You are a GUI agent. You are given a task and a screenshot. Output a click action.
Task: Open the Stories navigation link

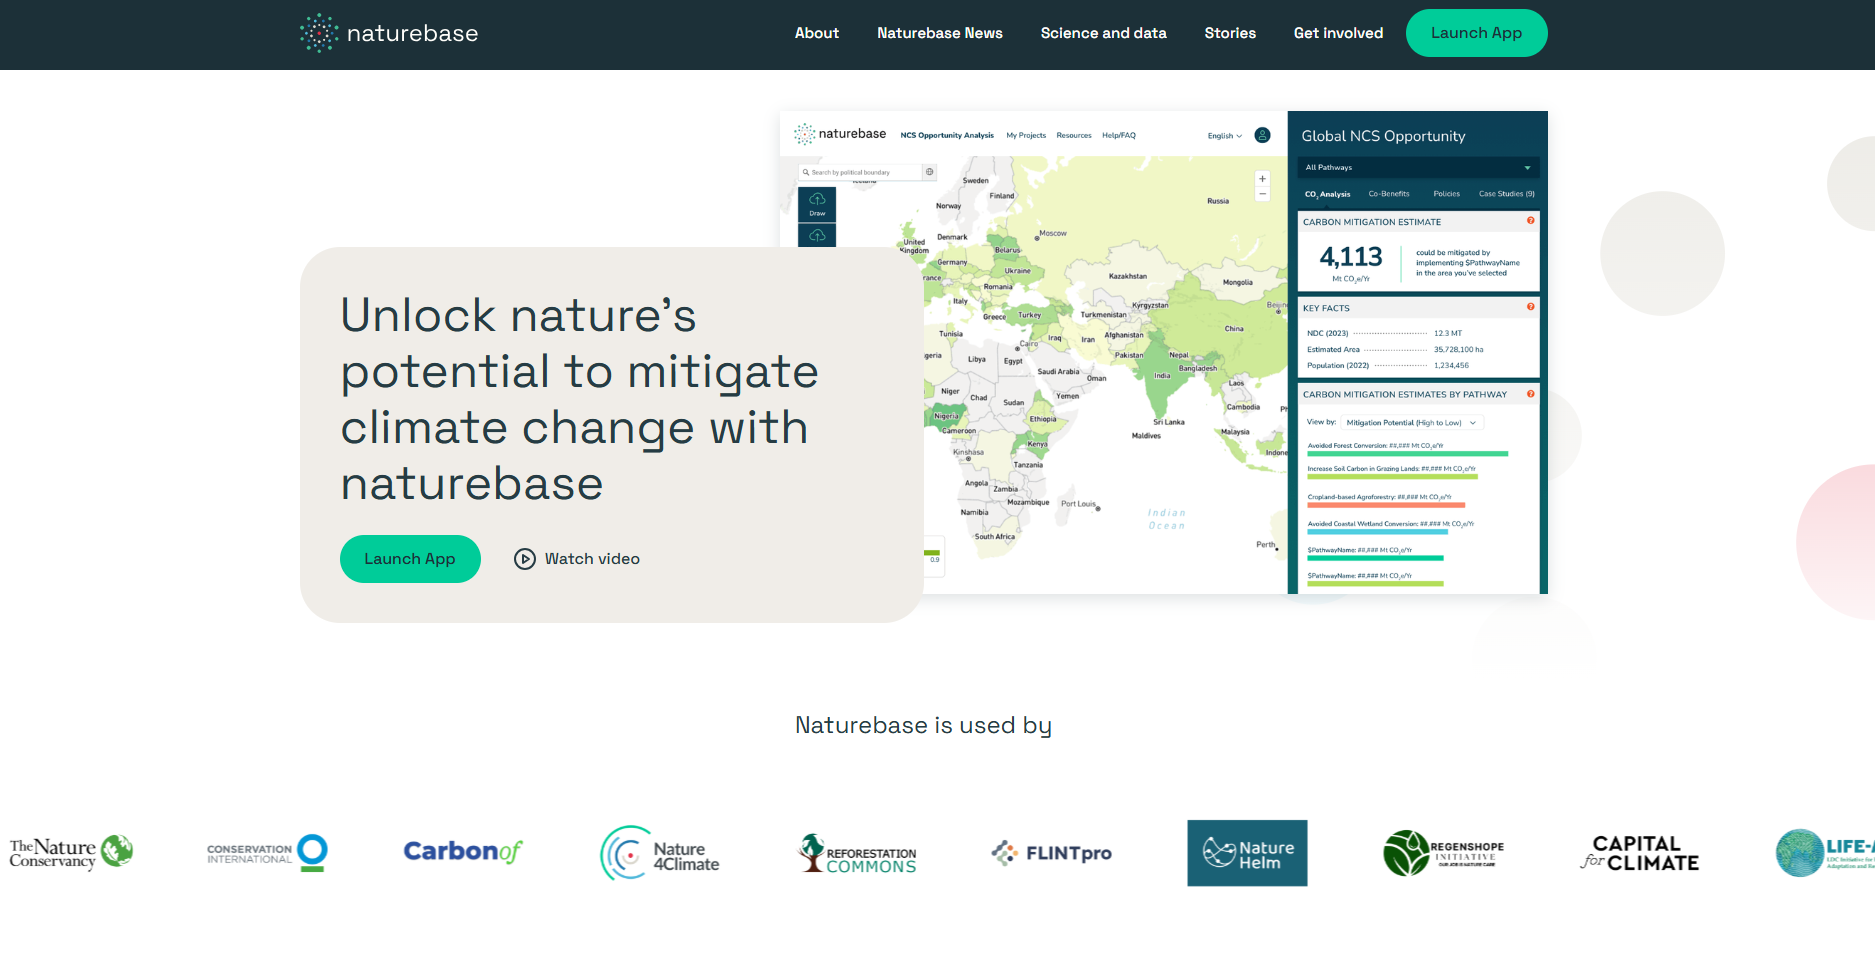pyautogui.click(x=1230, y=32)
